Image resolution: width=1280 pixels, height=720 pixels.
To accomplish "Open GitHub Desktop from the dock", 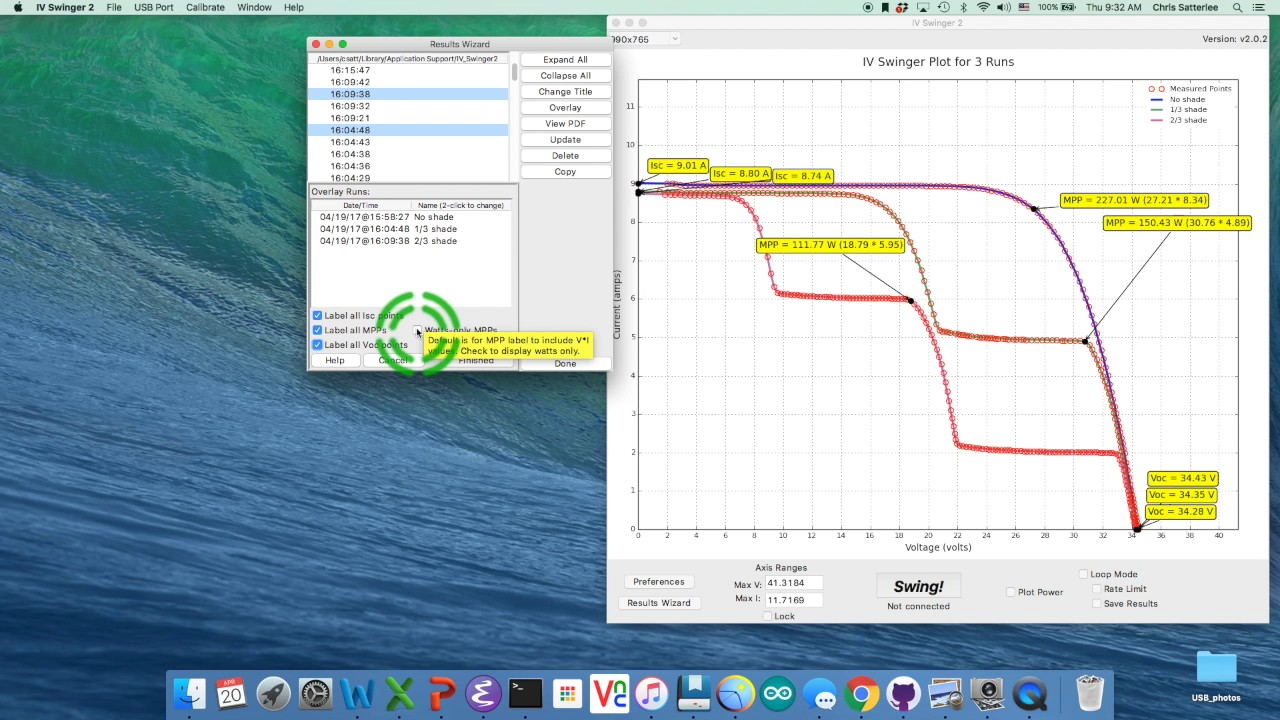I will click(903, 693).
